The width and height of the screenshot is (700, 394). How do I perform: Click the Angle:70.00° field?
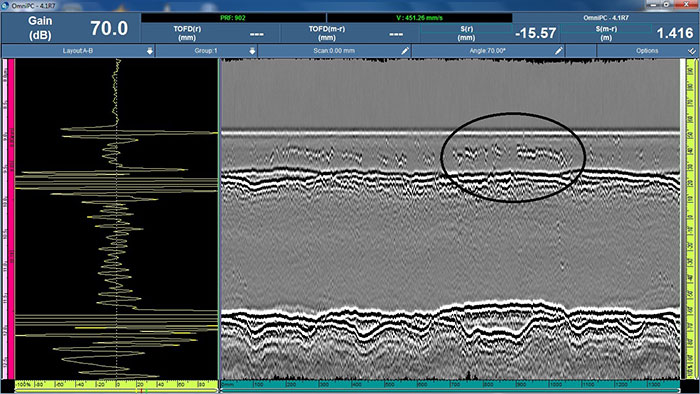pyautogui.click(x=488, y=51)
